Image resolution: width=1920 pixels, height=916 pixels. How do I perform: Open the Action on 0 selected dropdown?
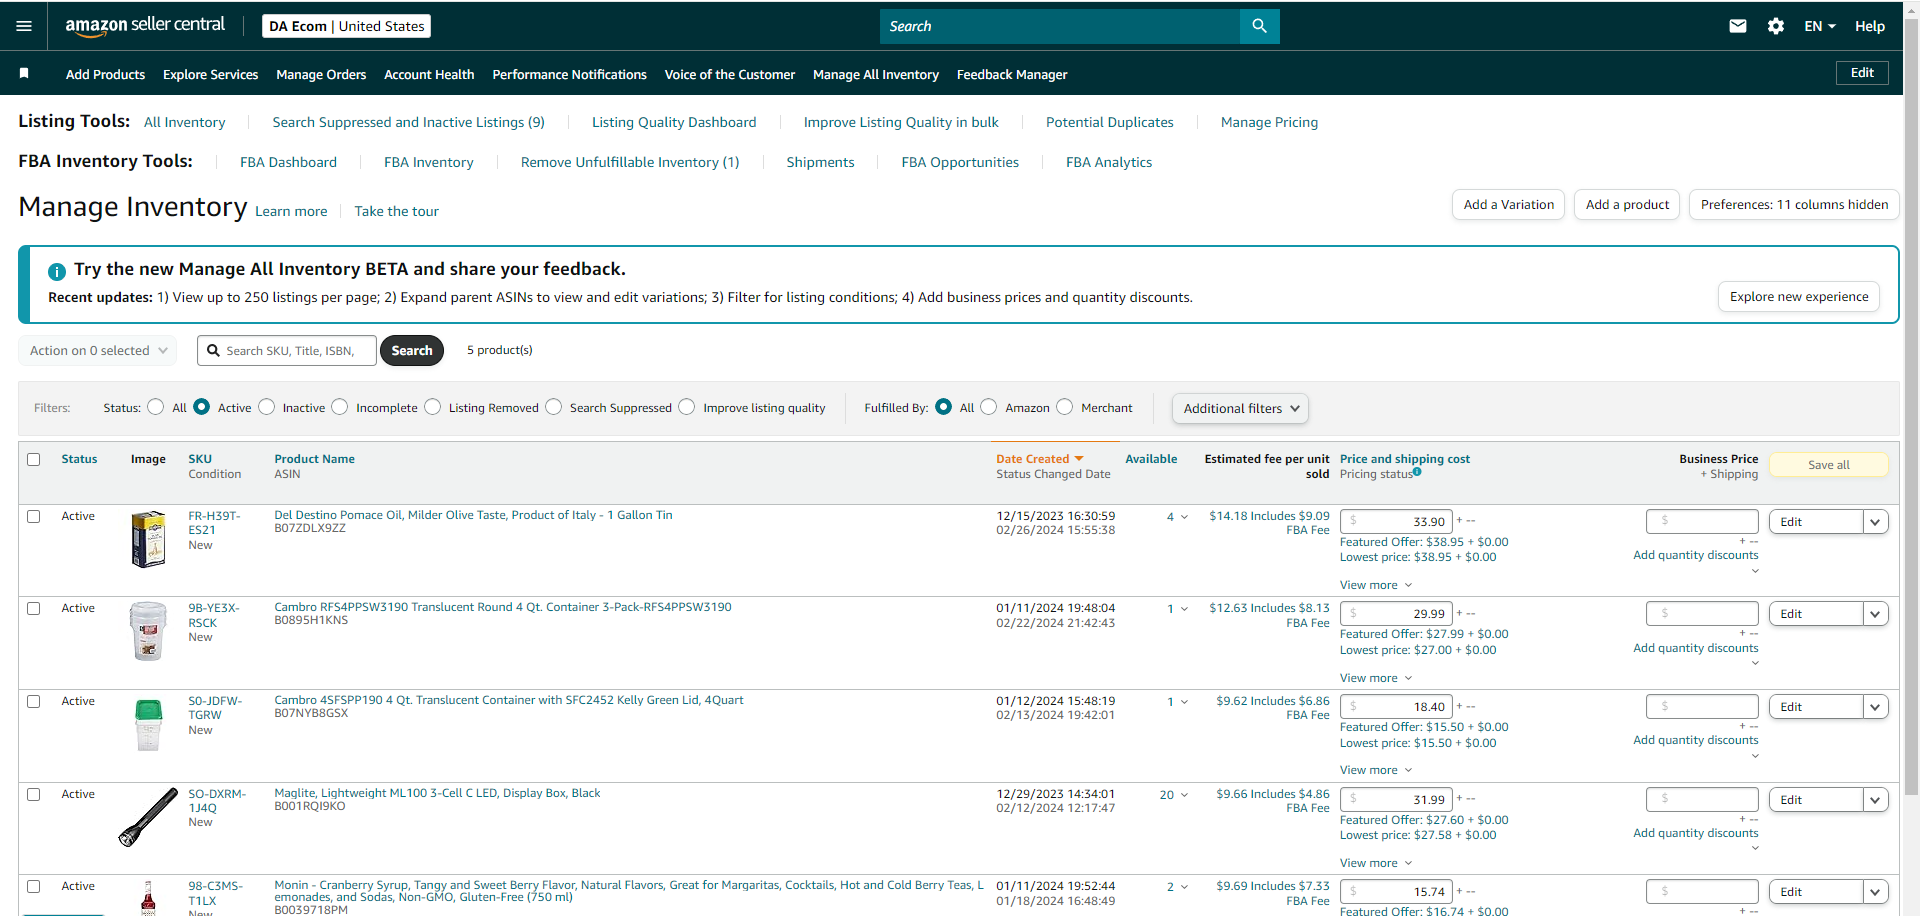point(98,351)
